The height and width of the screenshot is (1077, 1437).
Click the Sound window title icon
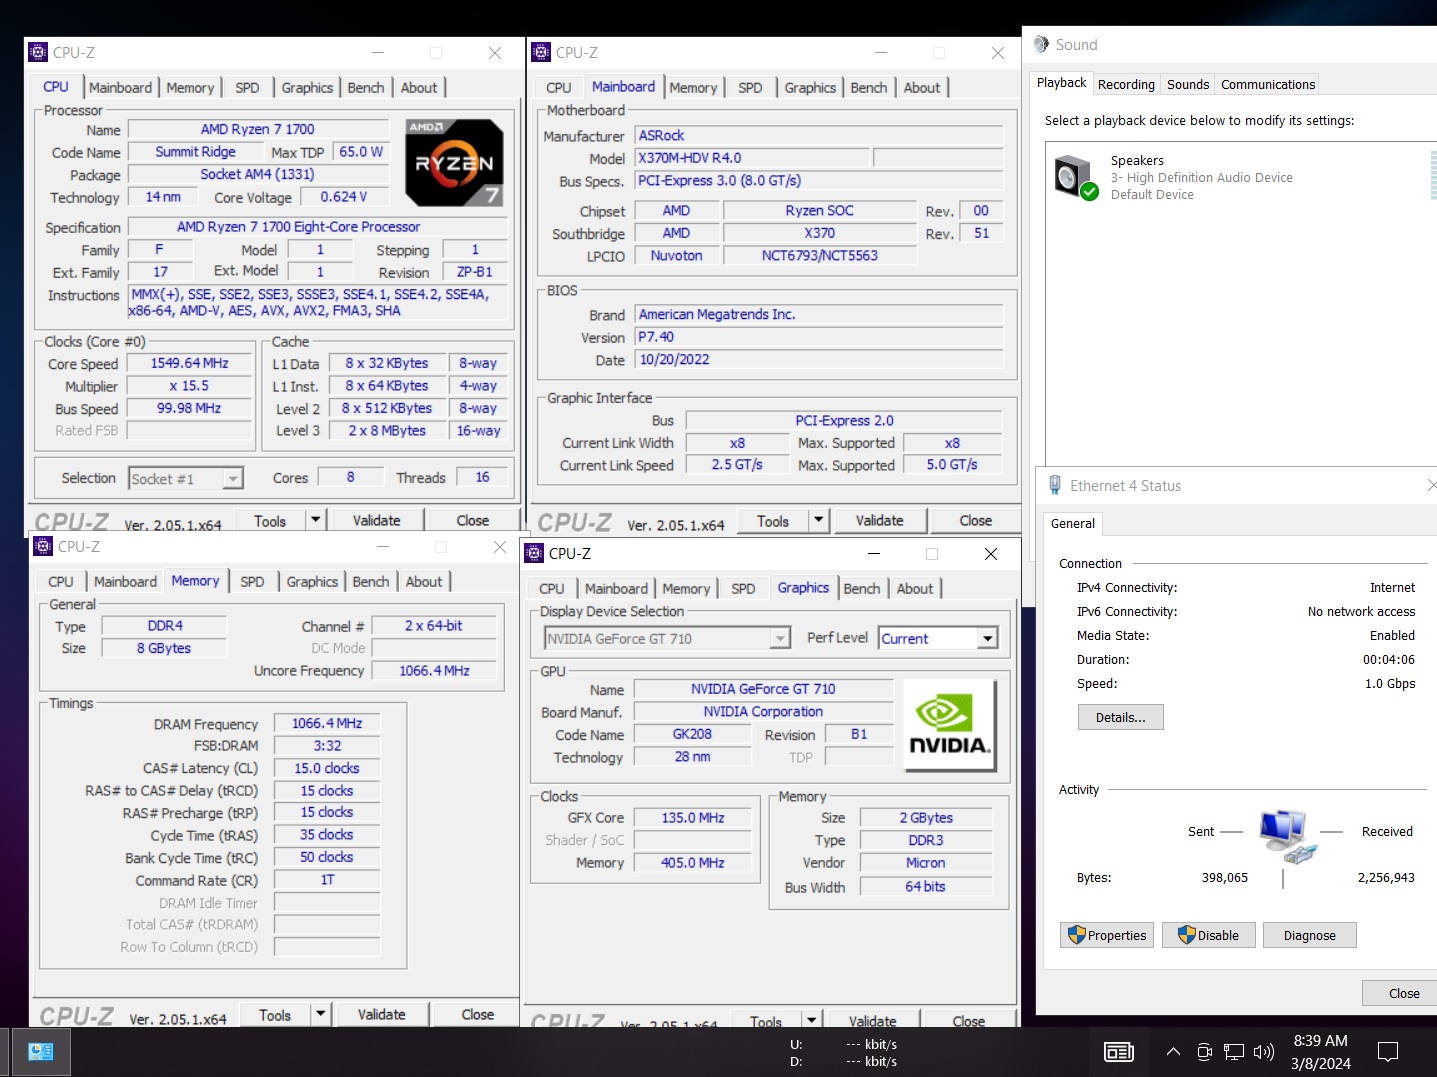(1041, 44)
